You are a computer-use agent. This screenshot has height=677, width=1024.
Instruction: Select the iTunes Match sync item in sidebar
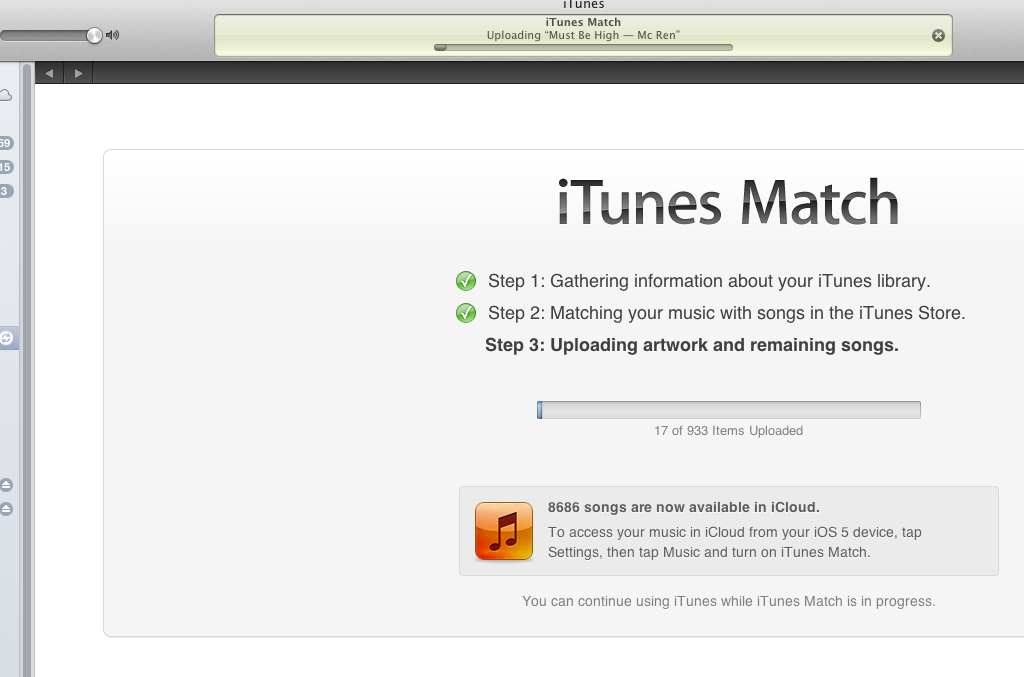point(9,338)
